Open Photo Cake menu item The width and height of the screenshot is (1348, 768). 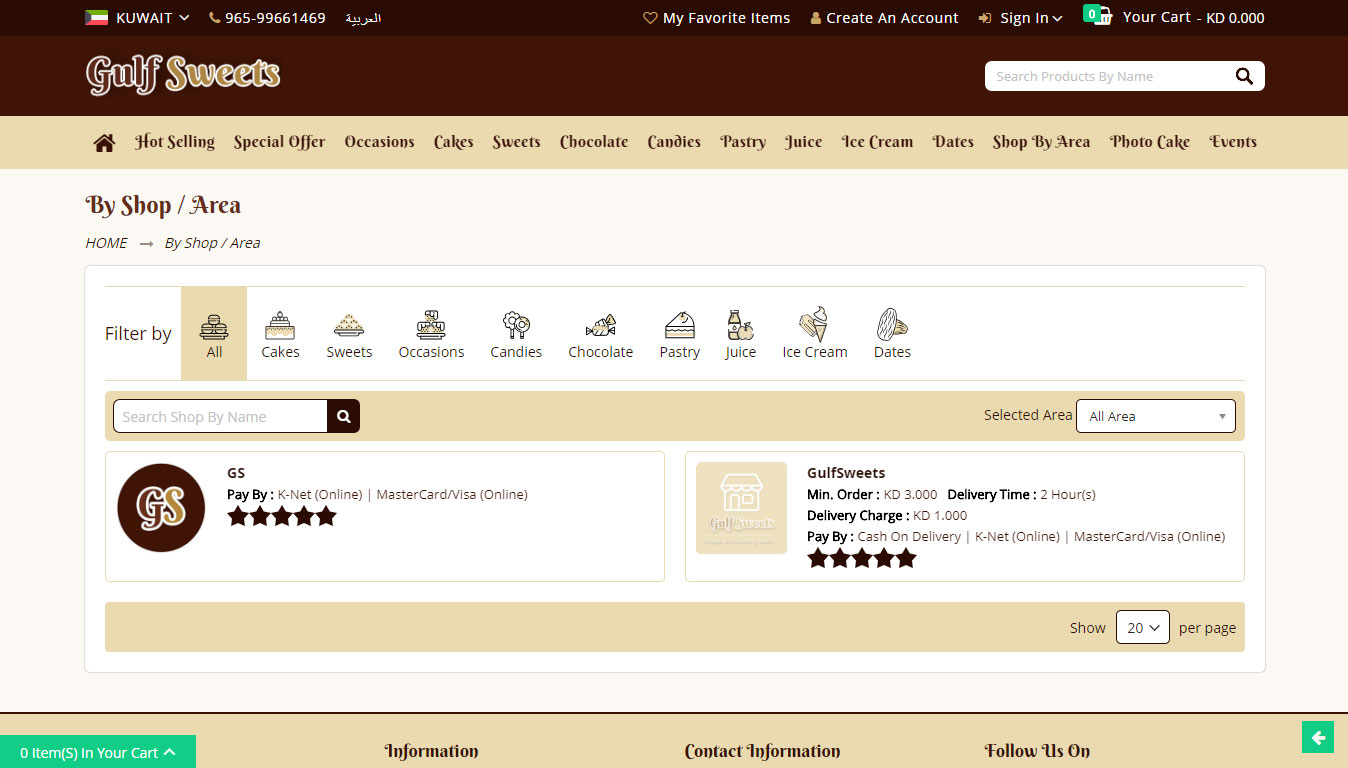[x=1150, y=142]
